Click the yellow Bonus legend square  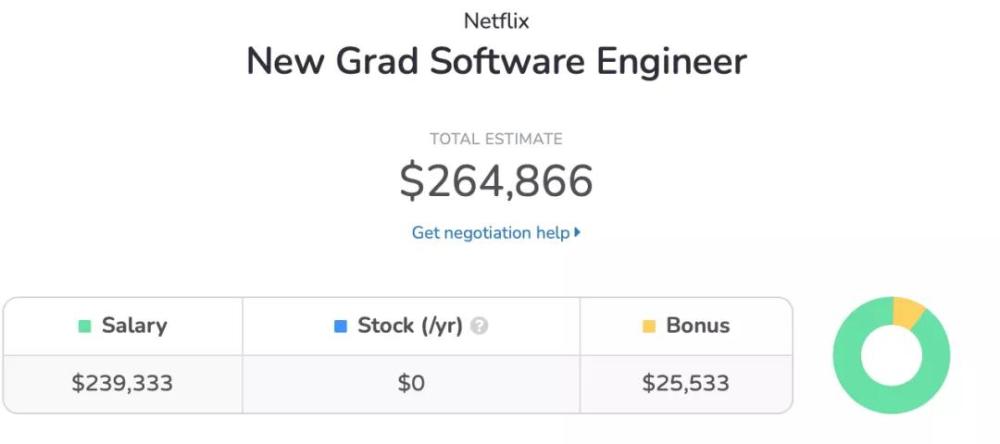click(649, 326)
